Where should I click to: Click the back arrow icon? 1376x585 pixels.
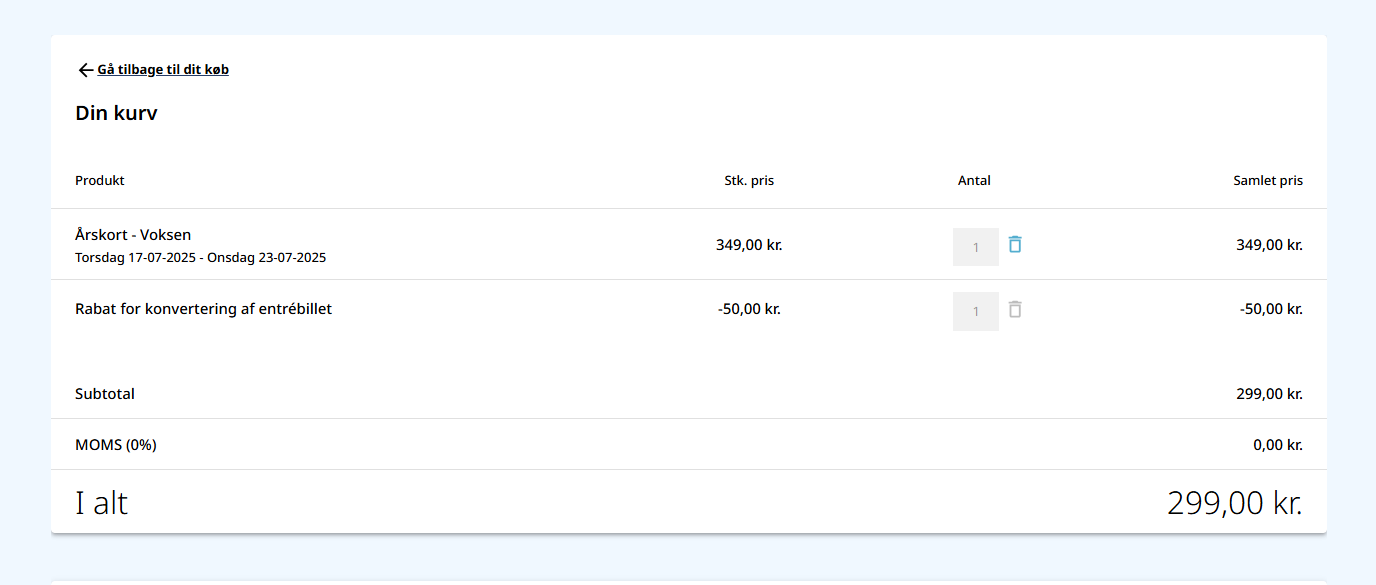(85, 70)
